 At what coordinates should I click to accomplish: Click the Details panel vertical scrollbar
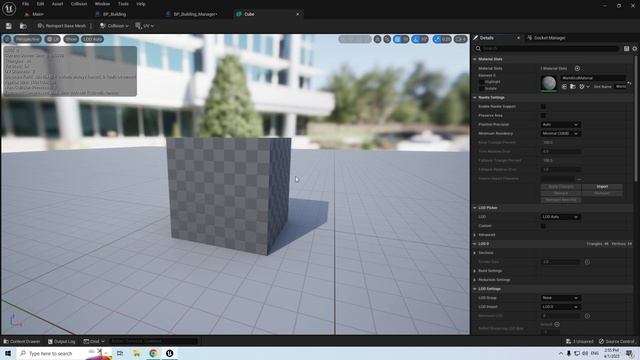click(x=635, y=118)
